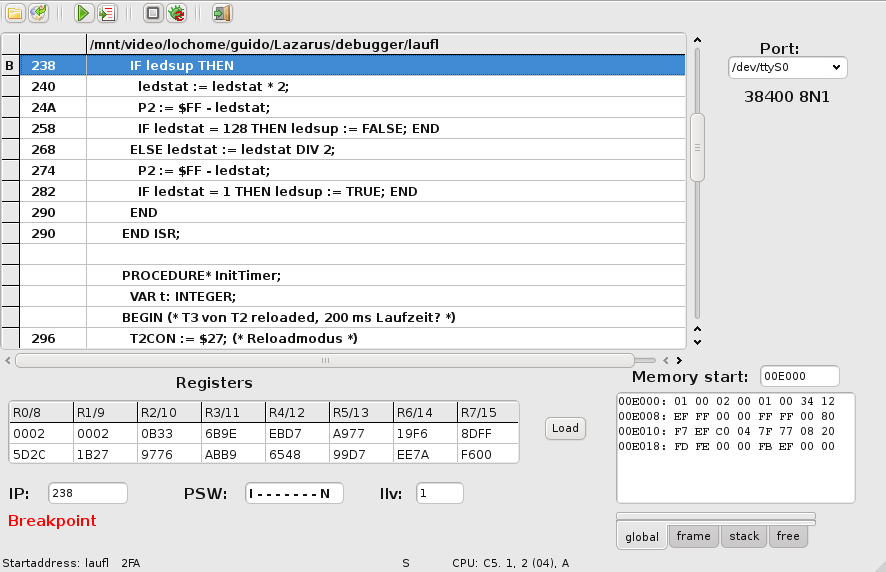Viewport: 886px width, 572px height.
Task: Click register value A977 under R5/13
Action: [361, 434]
